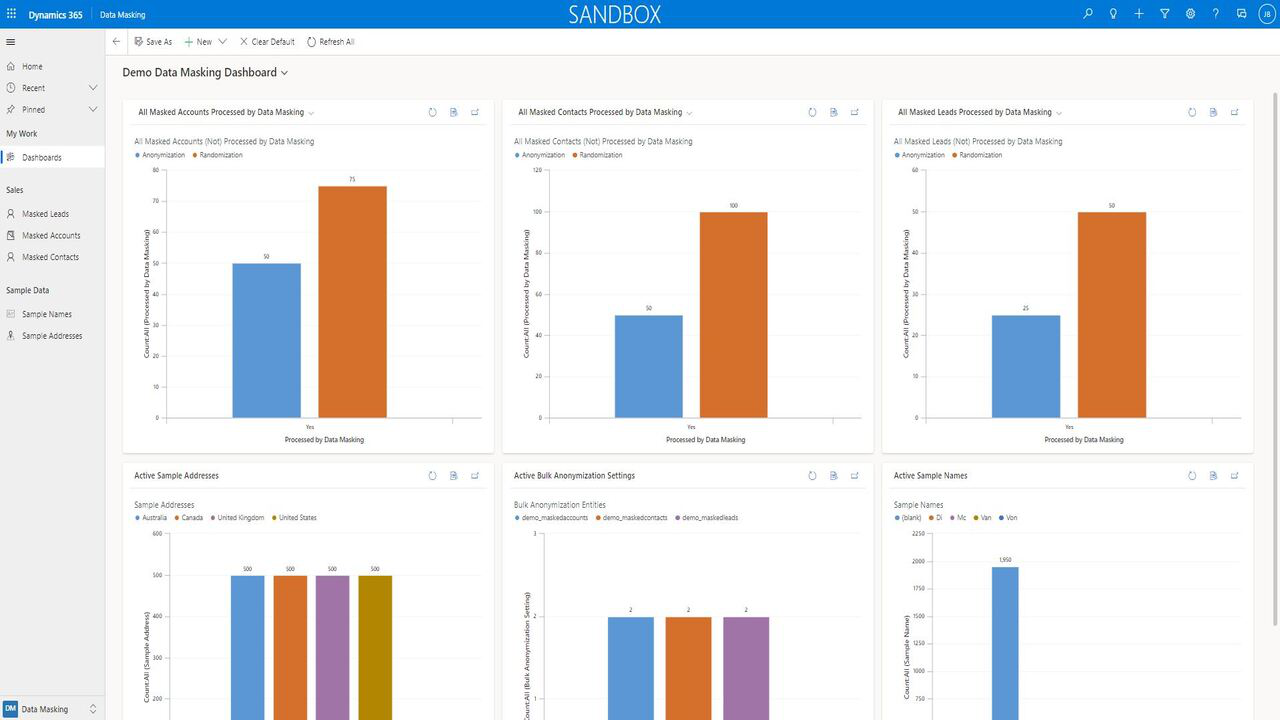
Task: Click the Clear Default button
Action: [267, 42]
